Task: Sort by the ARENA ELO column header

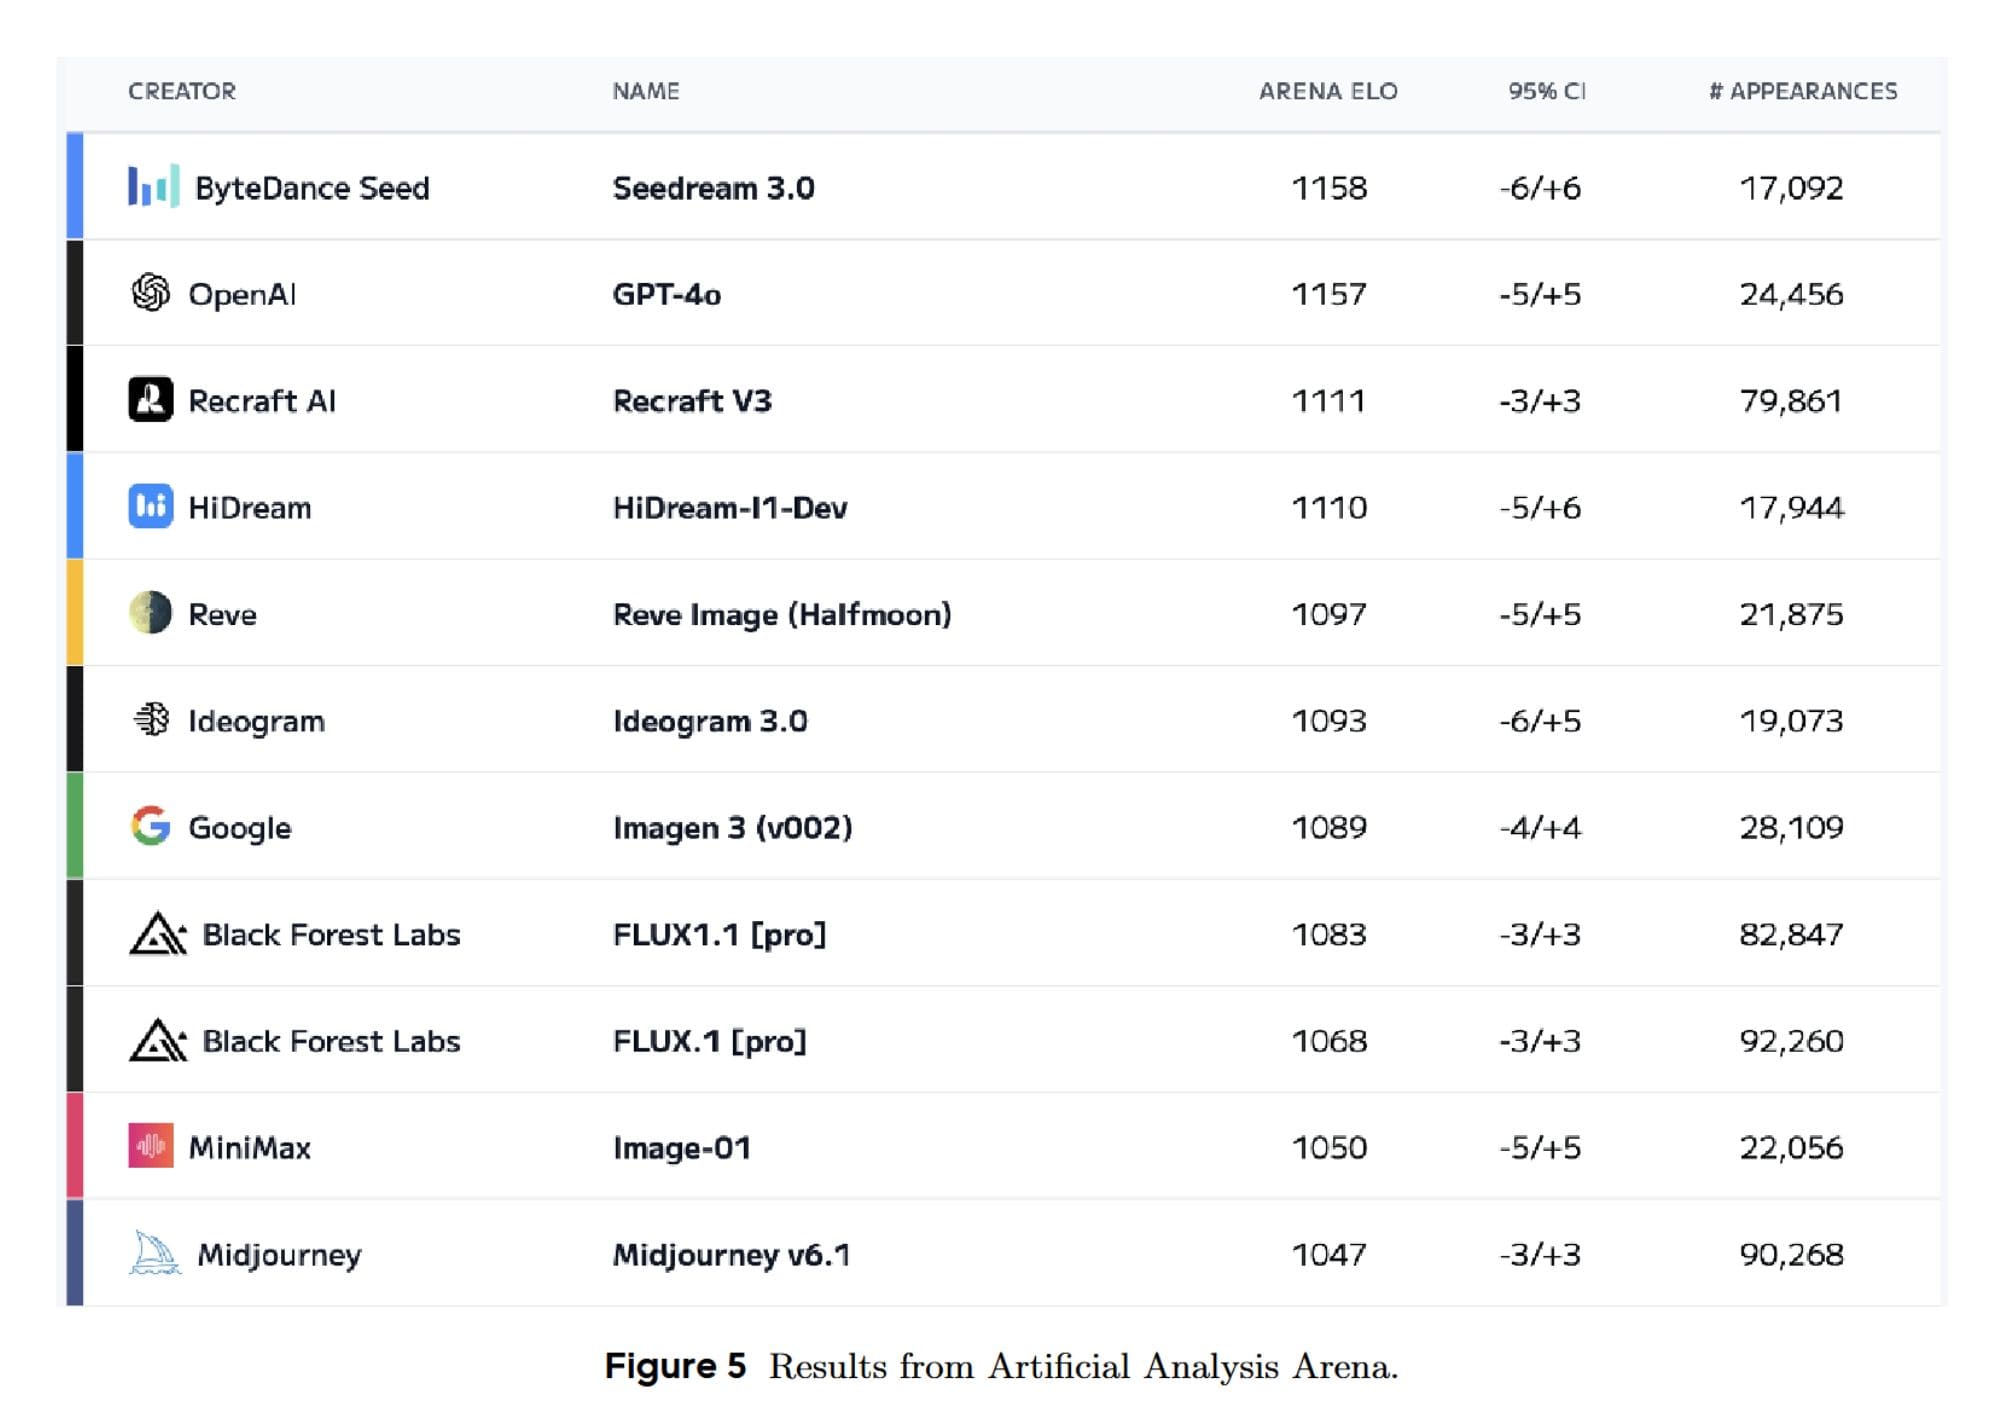Action: [1328, 92]
